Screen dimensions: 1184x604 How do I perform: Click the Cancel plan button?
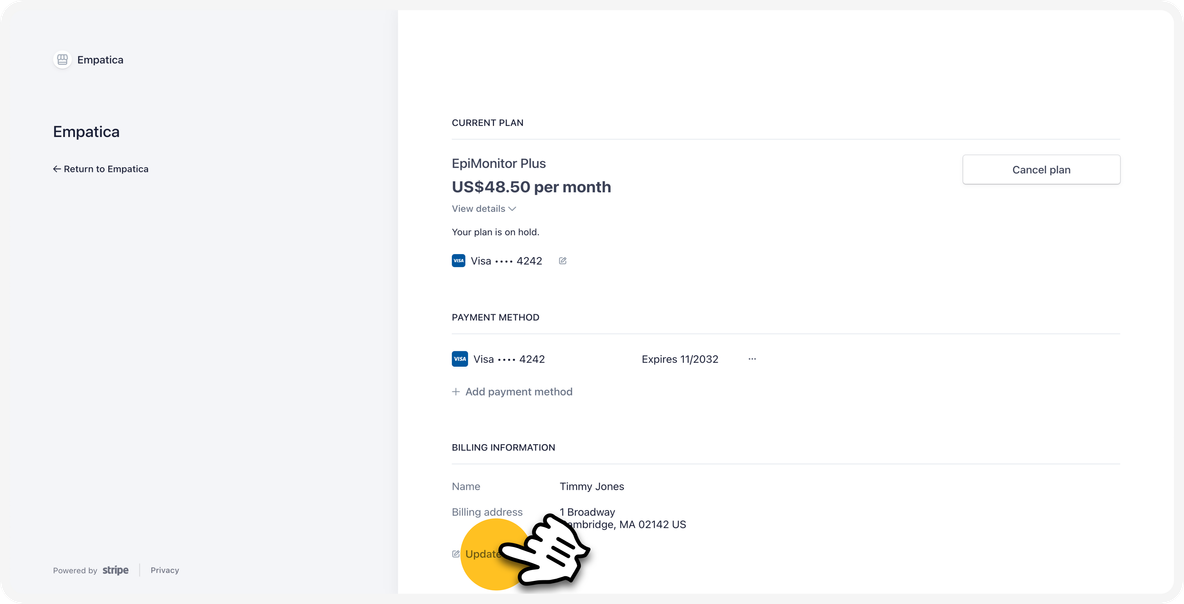point(1041,170)
